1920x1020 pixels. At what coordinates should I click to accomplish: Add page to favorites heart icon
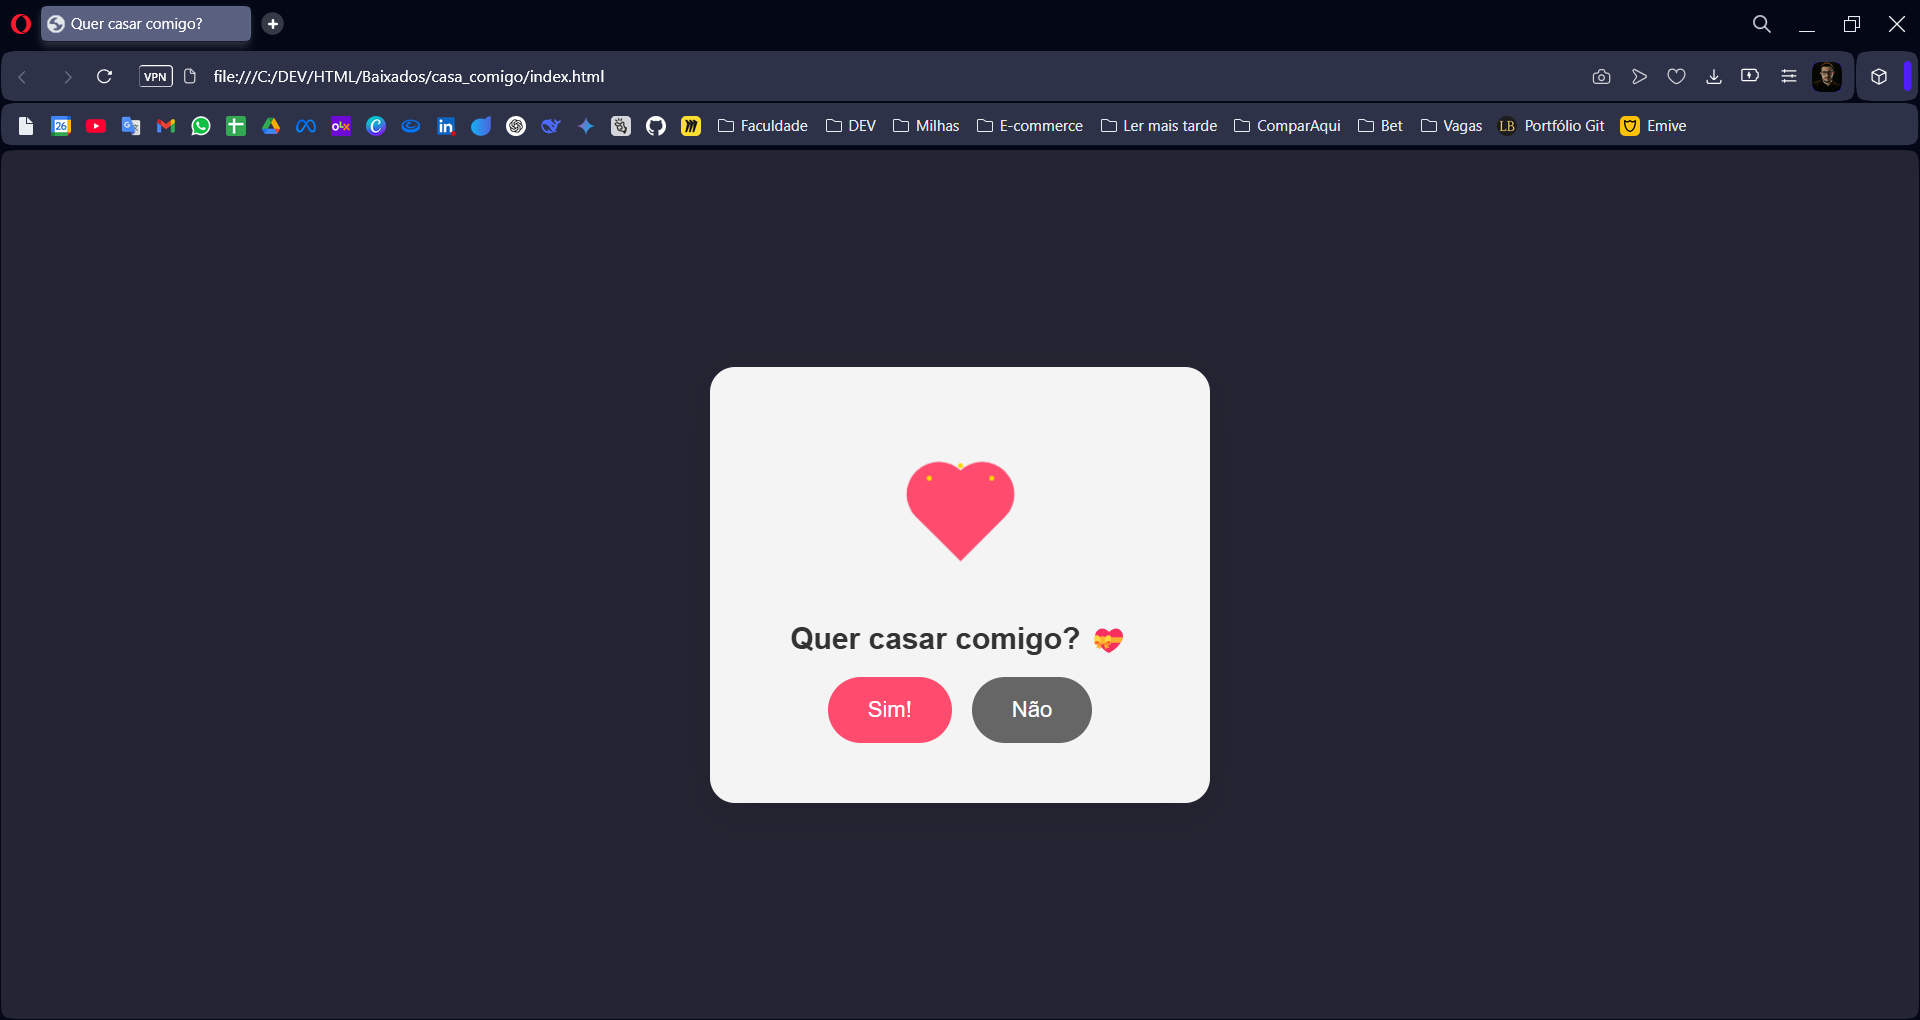point(1677,77)
